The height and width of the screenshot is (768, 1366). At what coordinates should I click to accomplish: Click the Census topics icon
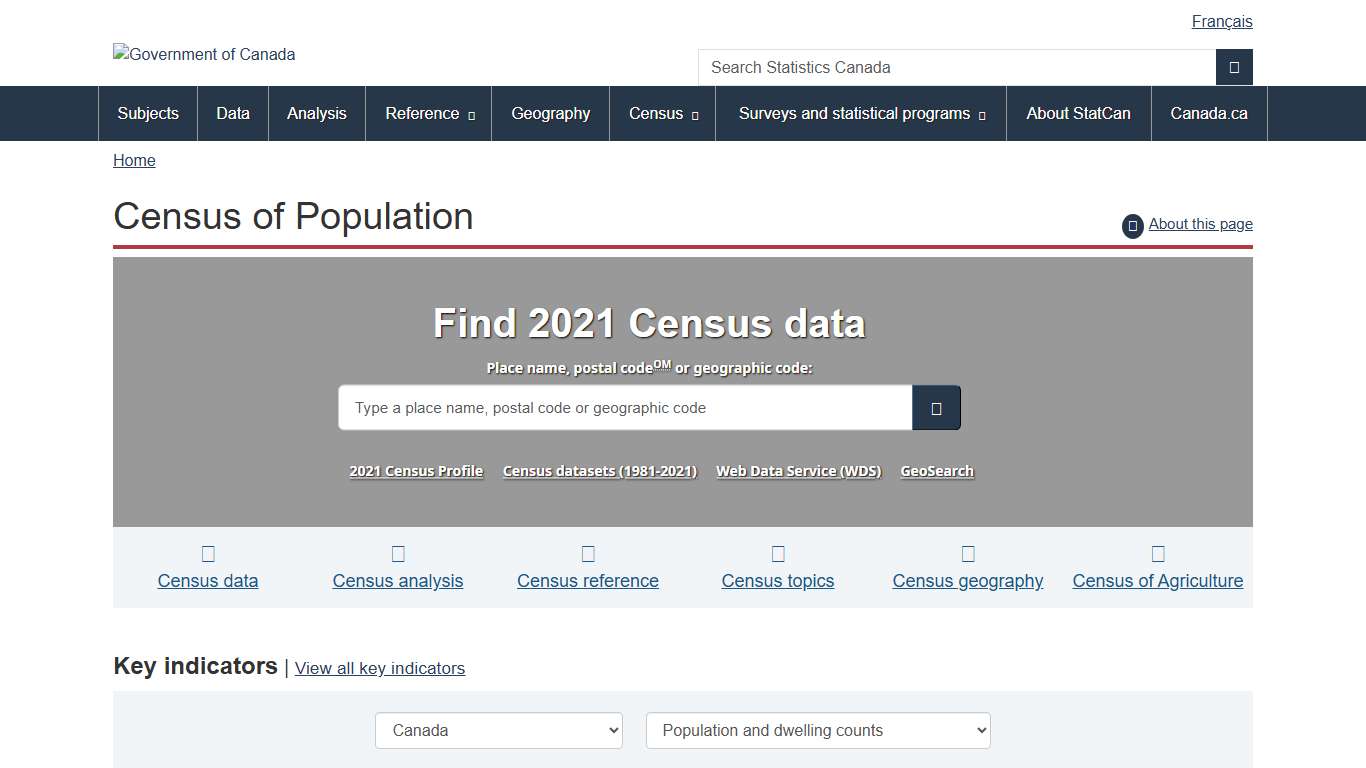pyautogui.click(x=777, y=553)
